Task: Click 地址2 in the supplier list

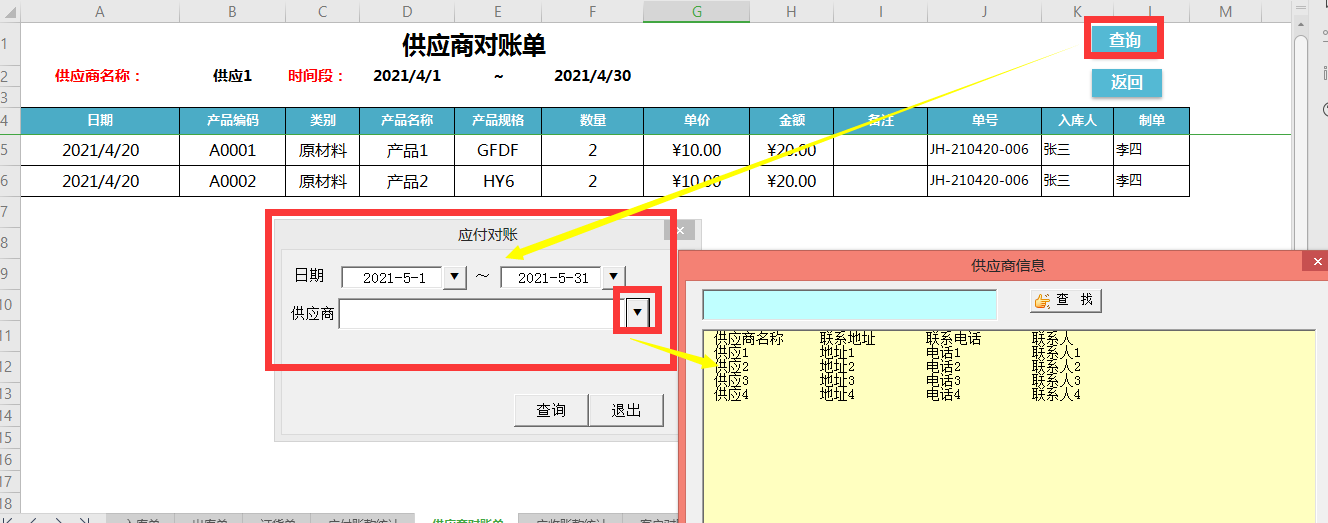Action: pos(837,367)
